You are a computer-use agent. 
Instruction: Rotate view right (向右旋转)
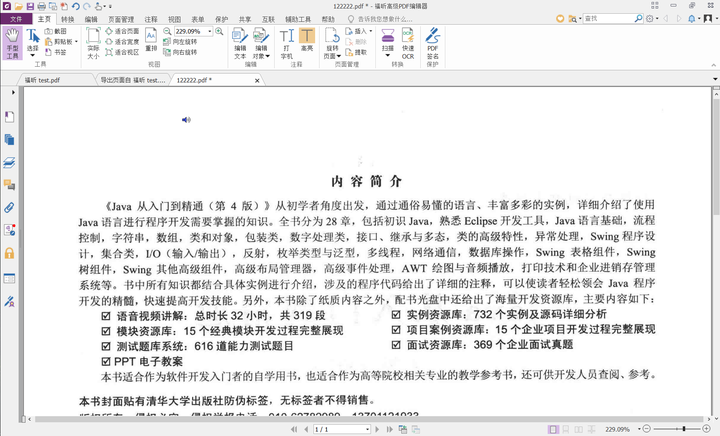pyautogui.click(x=180, y=52)
